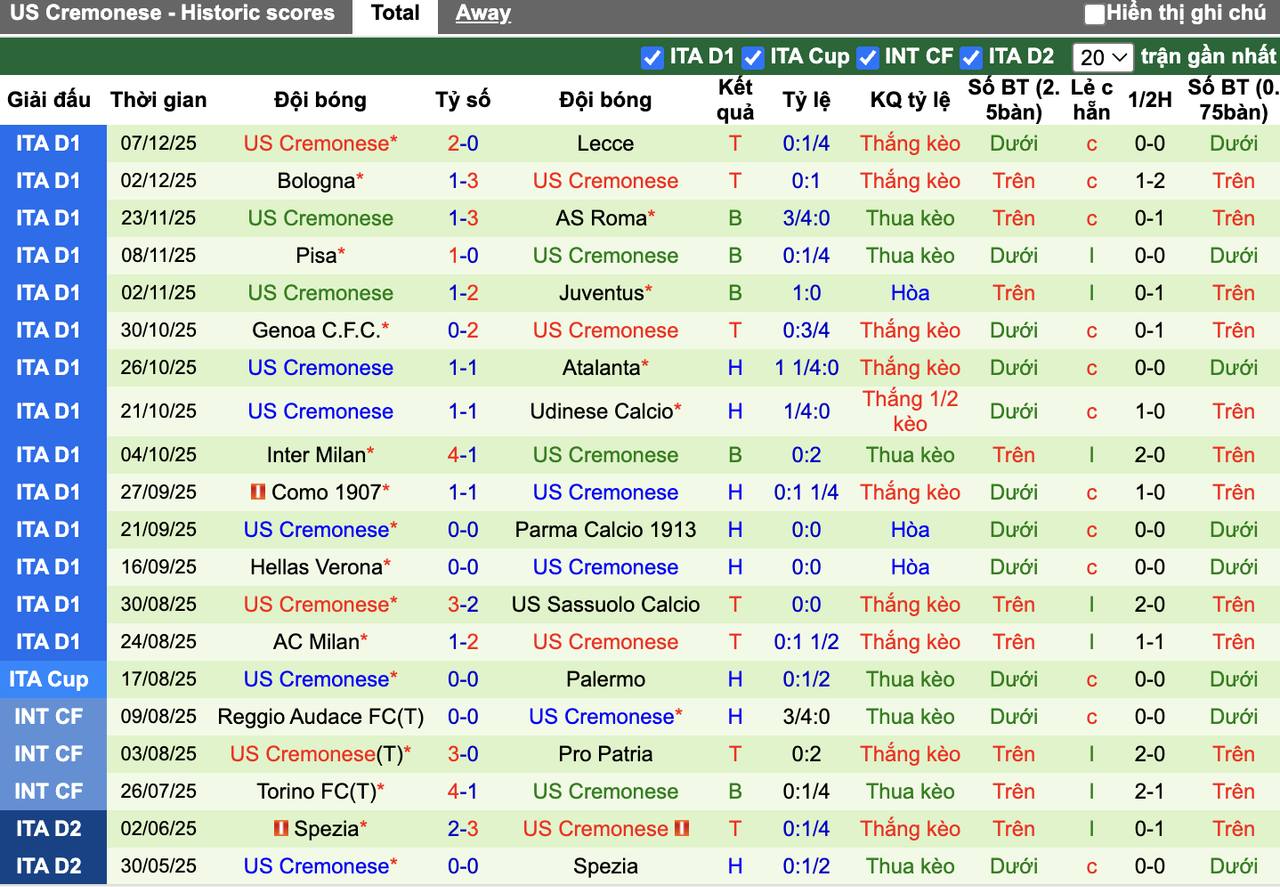Click the Thời gian column header

159,100
